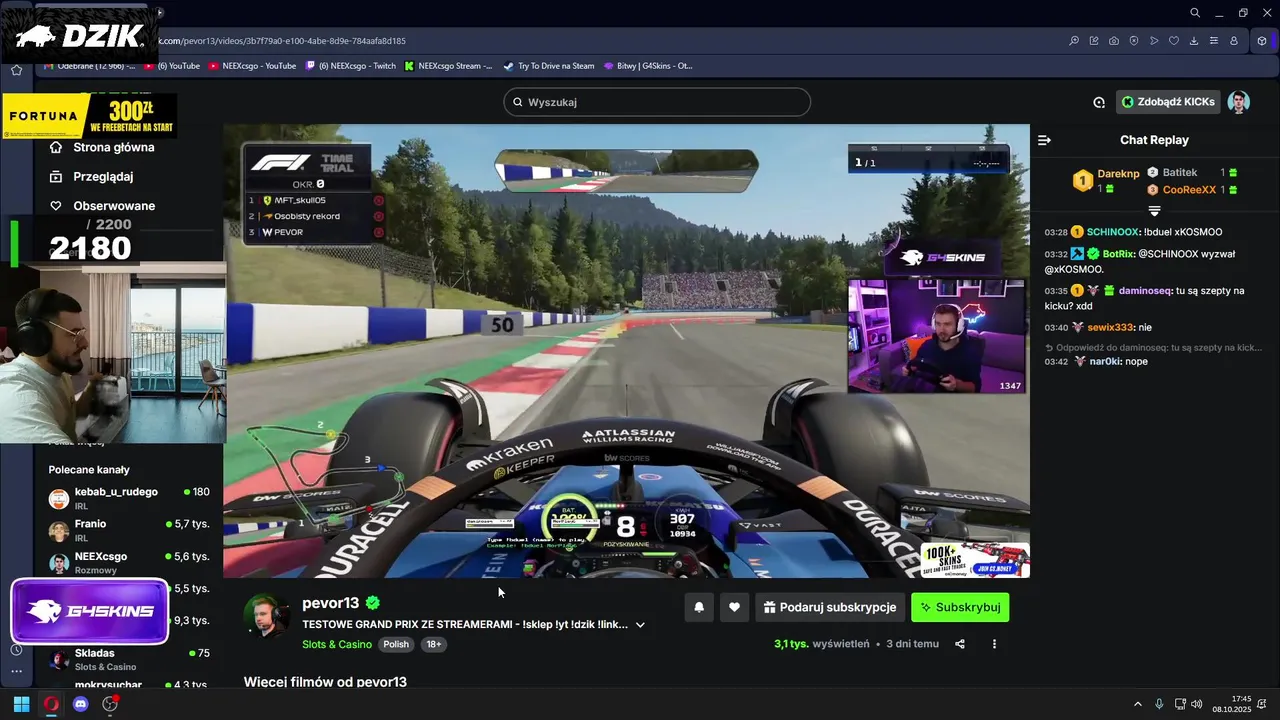Viewport: 1280px width, 720px height.
Task: Open Obserwowane in the sidebar
Action: point(114,206)
